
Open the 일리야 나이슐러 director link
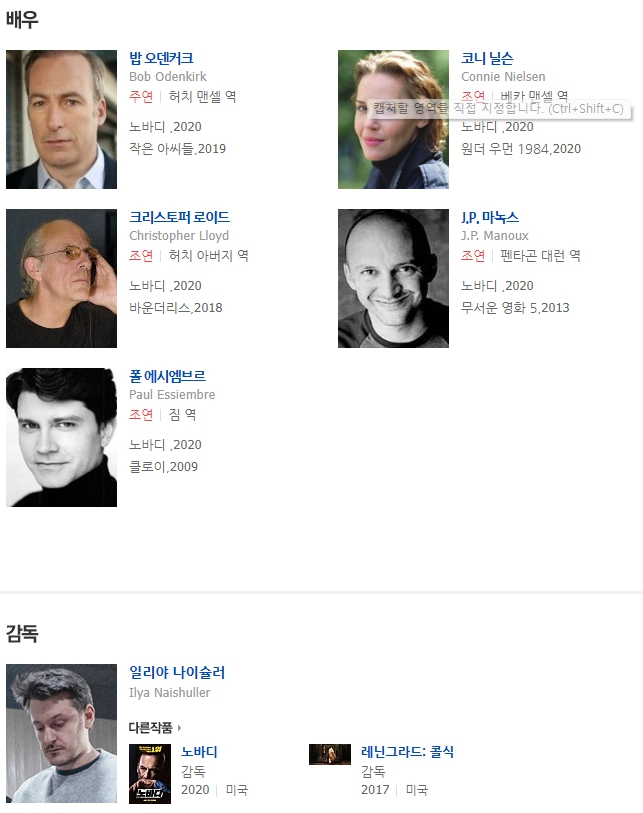coord(177,672)
